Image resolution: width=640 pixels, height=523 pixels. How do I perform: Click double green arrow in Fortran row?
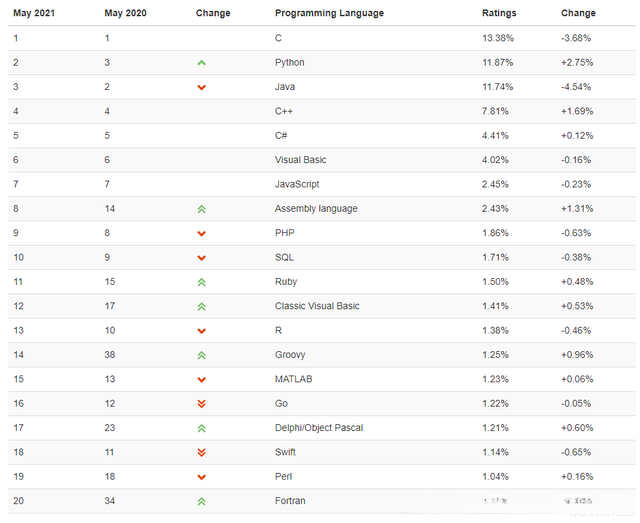coord(202,501)
